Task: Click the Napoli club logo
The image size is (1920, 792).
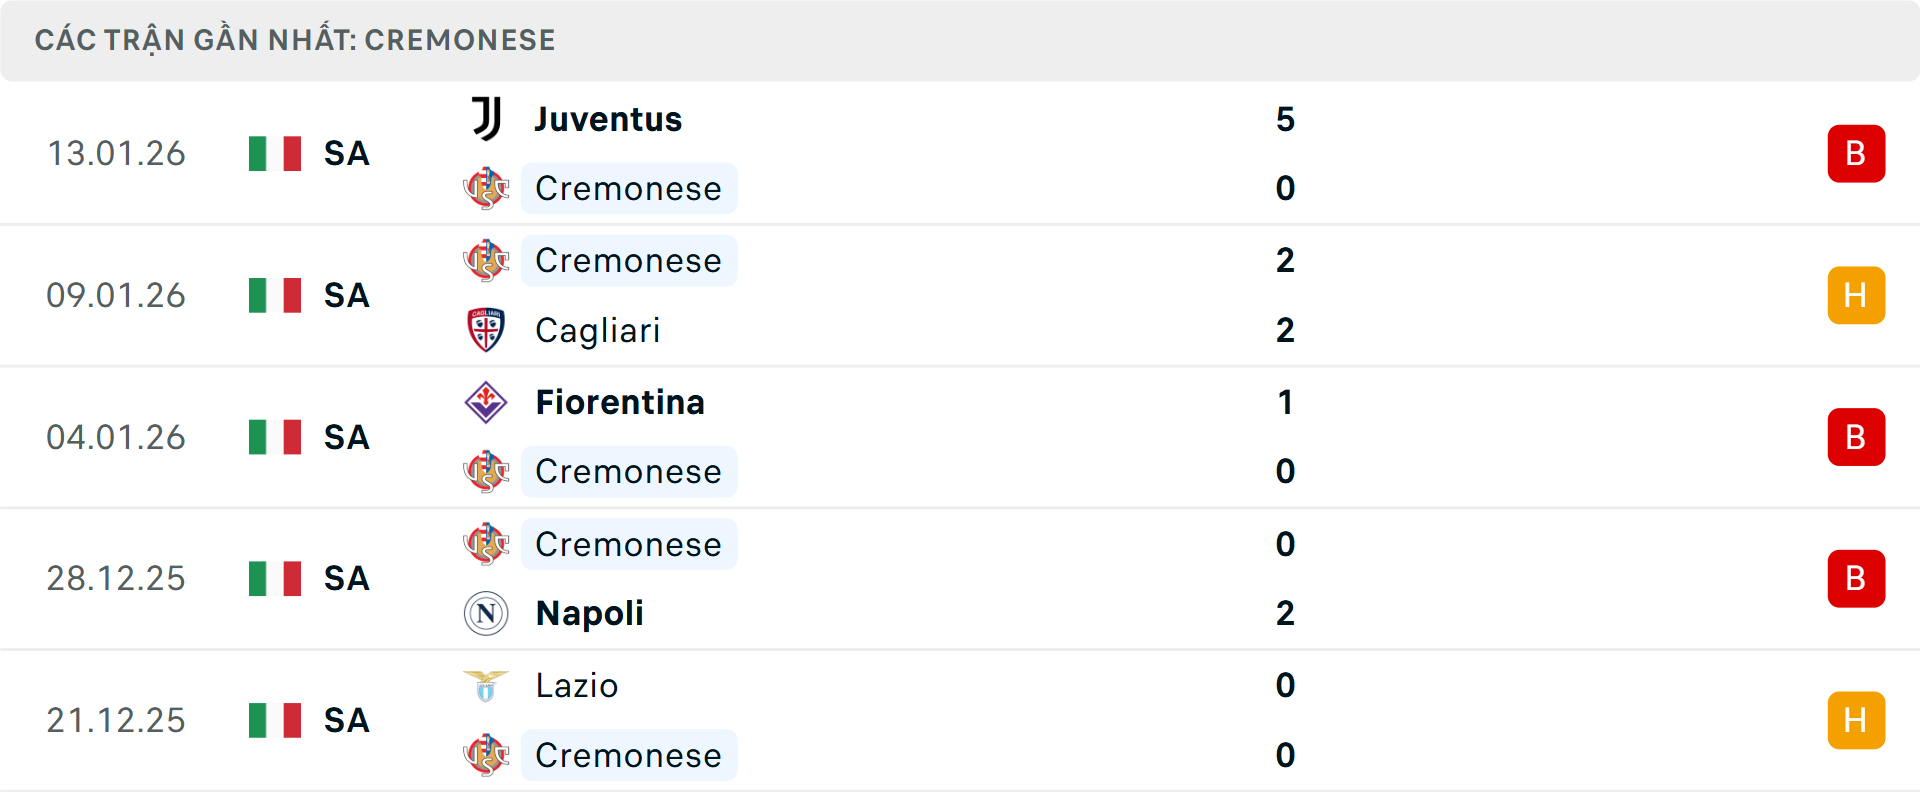Action: coord(486,613)
